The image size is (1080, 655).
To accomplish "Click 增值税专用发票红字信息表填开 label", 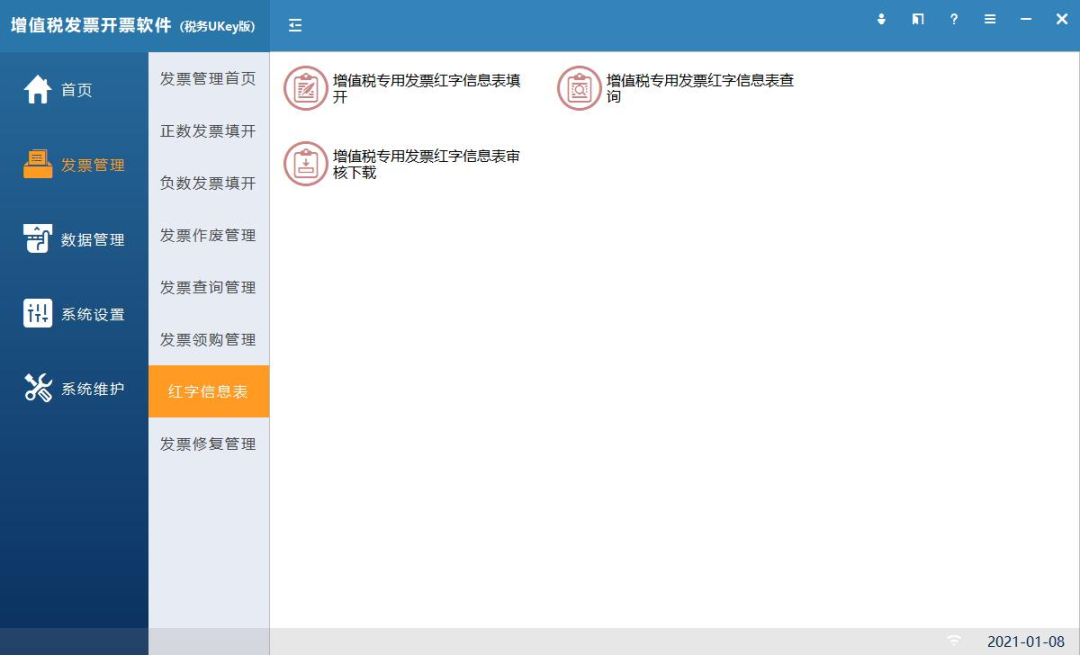I will [x=426, y=88].
